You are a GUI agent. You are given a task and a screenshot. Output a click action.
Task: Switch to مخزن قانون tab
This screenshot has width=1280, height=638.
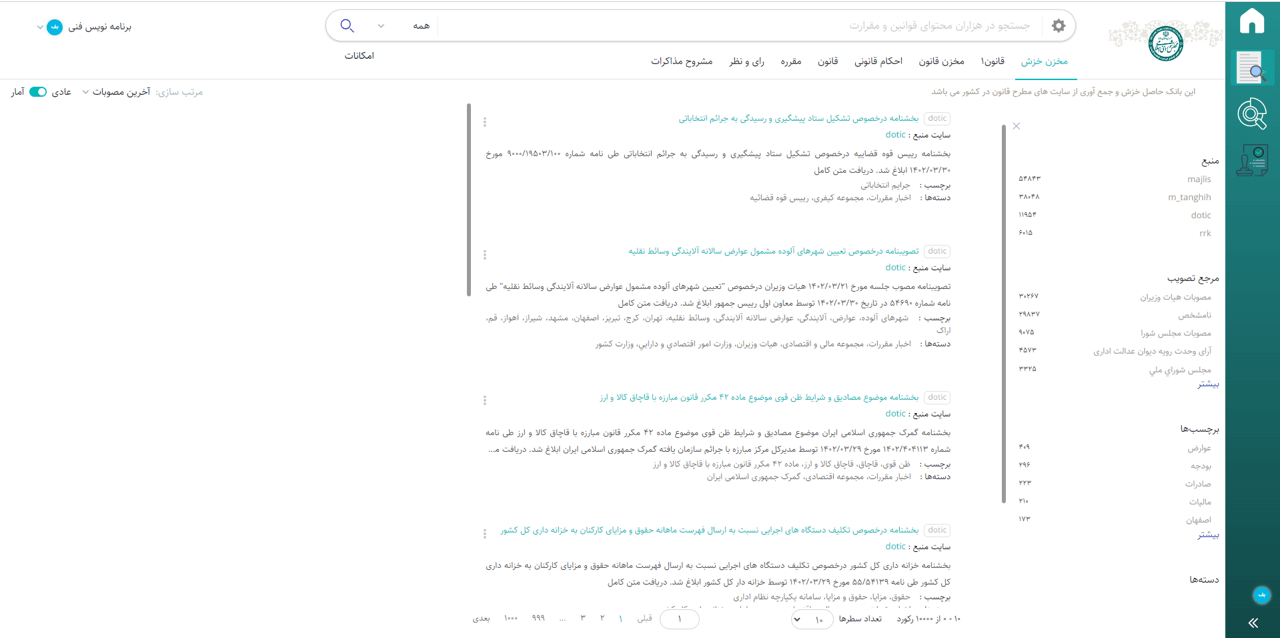tap(942, 62)
